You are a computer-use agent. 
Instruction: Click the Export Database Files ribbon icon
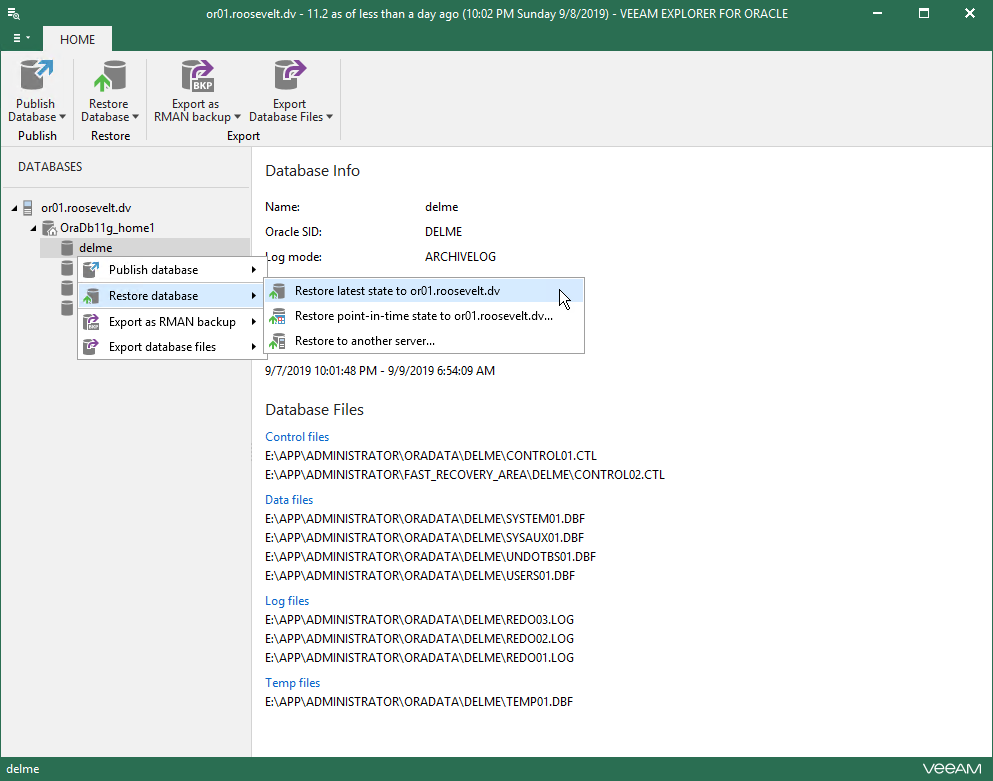tap(290, 77)
